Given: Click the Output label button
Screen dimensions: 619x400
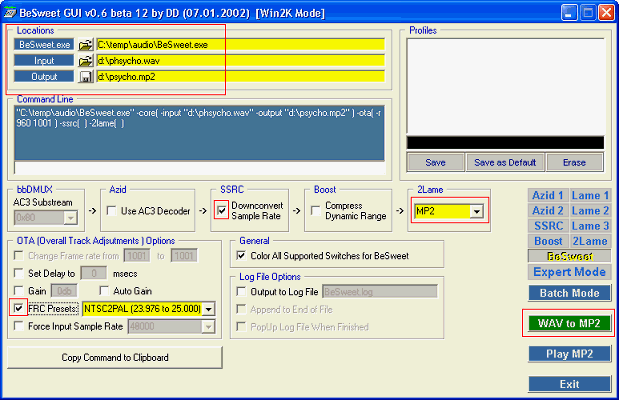Looking at the screenshot, I should click(44, 77).
